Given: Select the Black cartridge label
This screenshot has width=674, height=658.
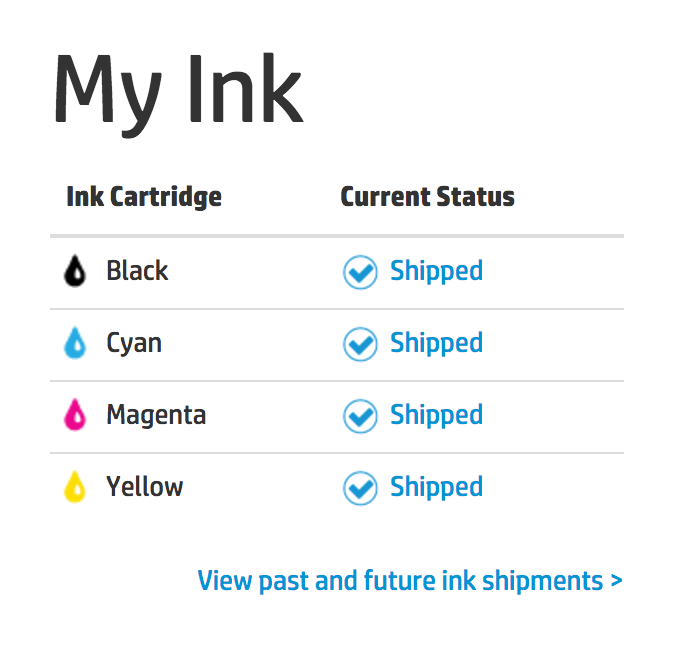Looking at the screenshot, I should [x=137, y=271].
